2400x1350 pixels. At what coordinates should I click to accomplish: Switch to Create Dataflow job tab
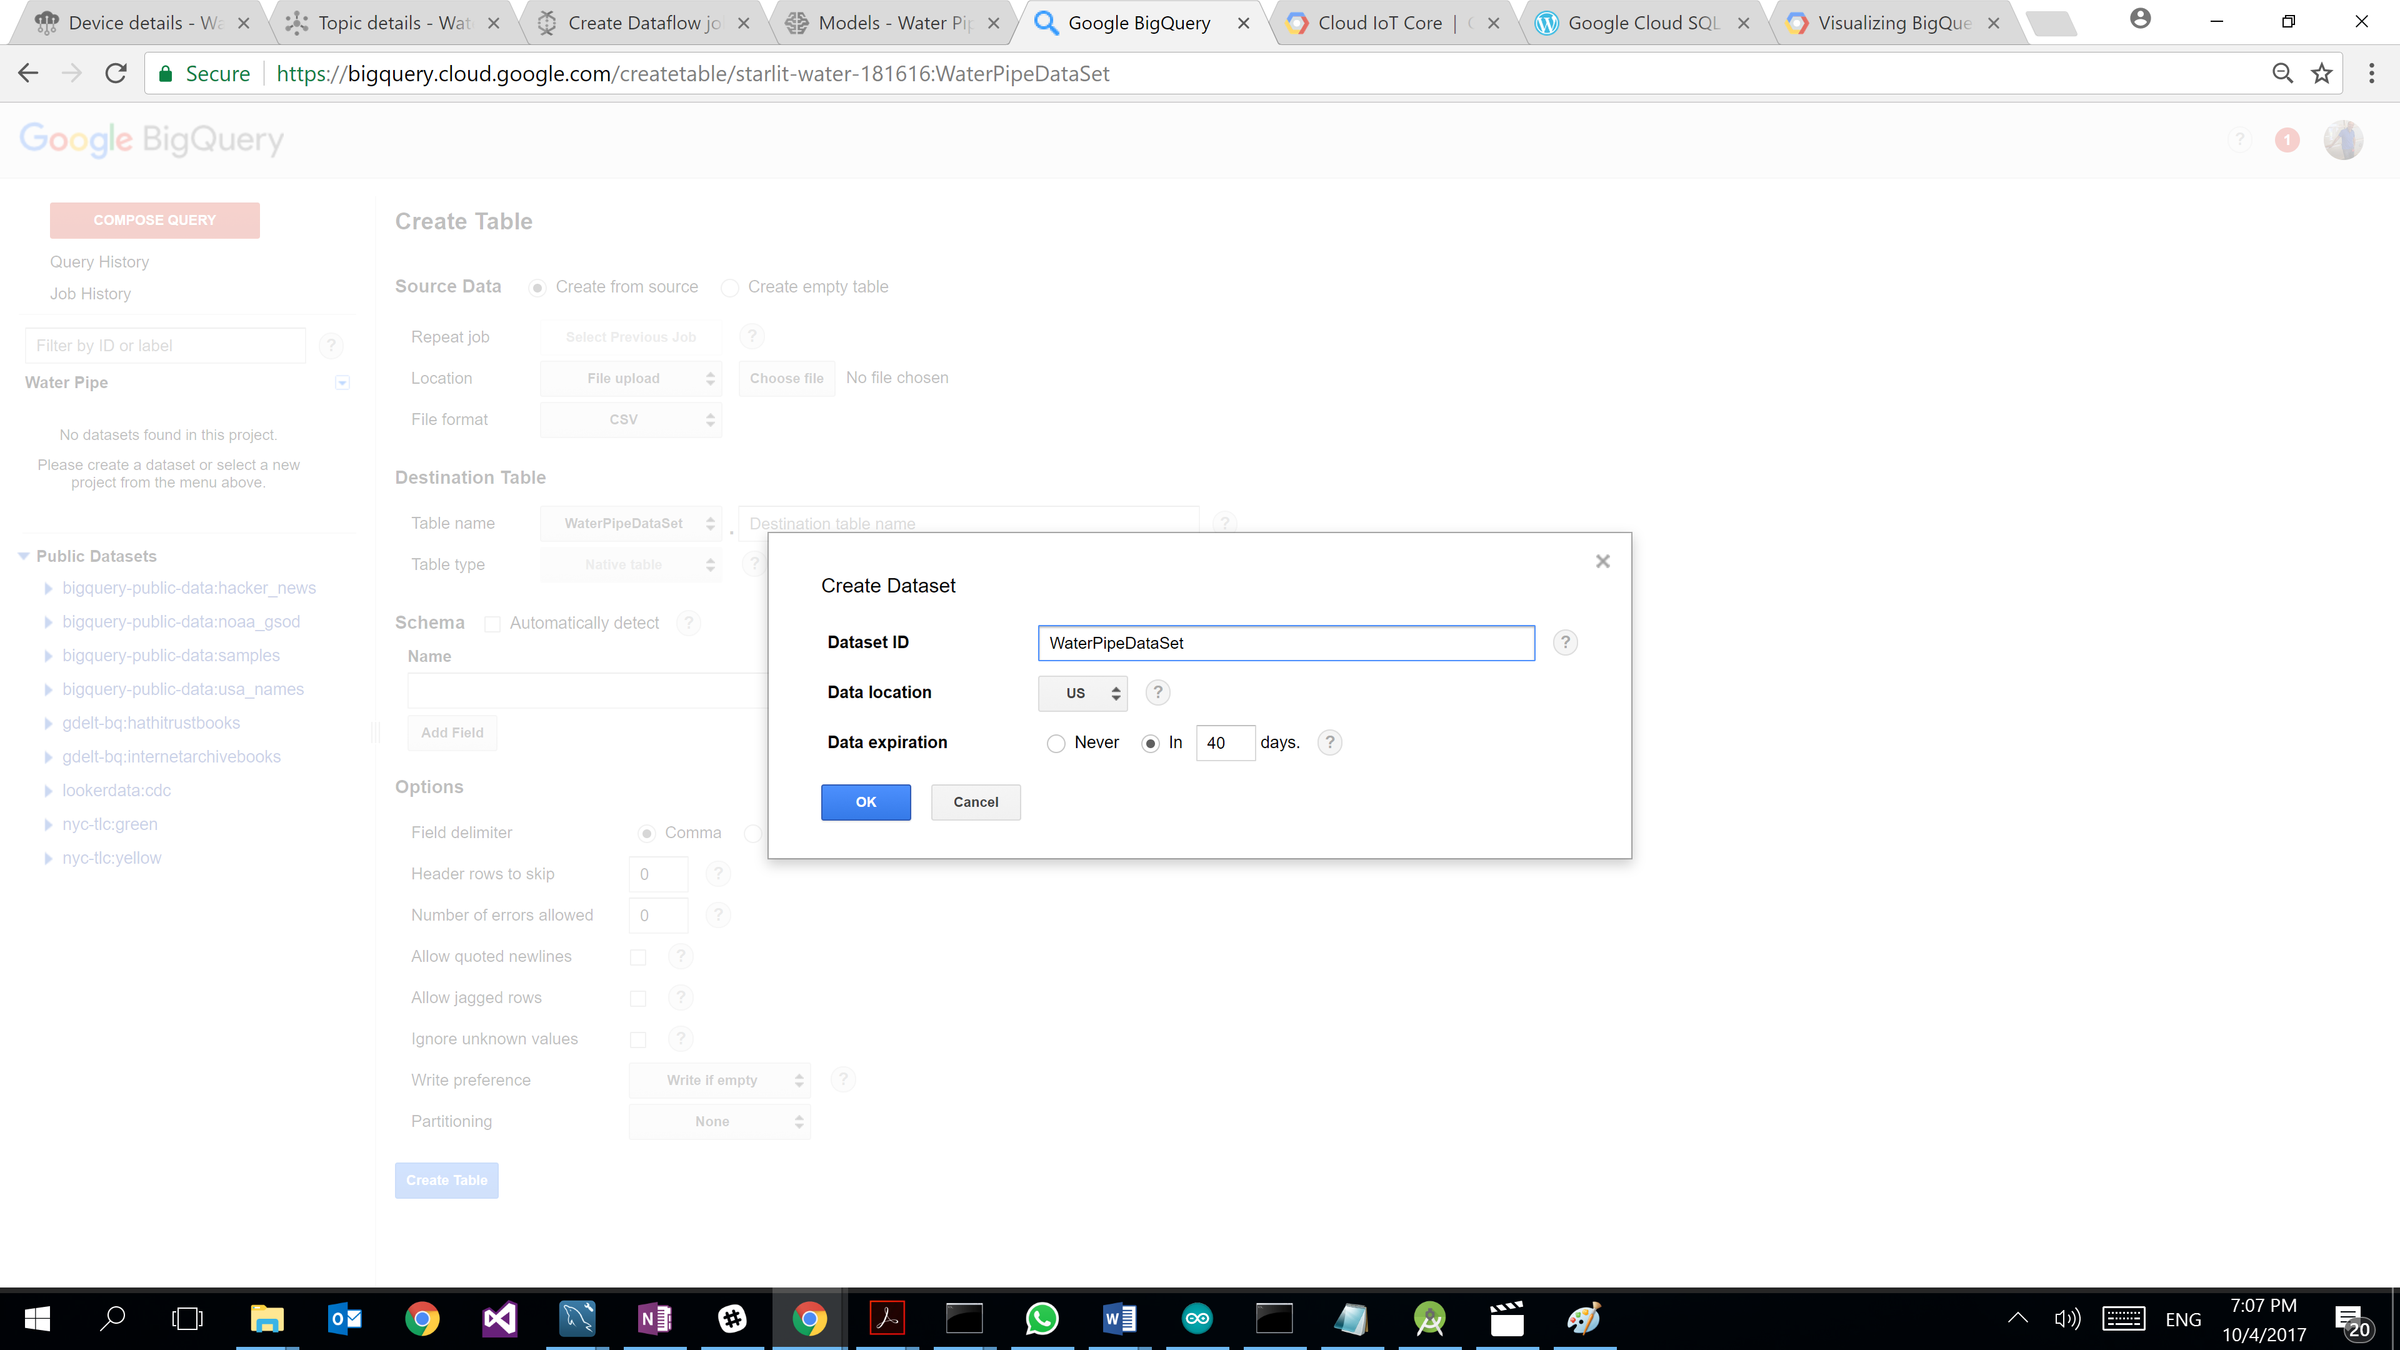[x=643, y=23]
